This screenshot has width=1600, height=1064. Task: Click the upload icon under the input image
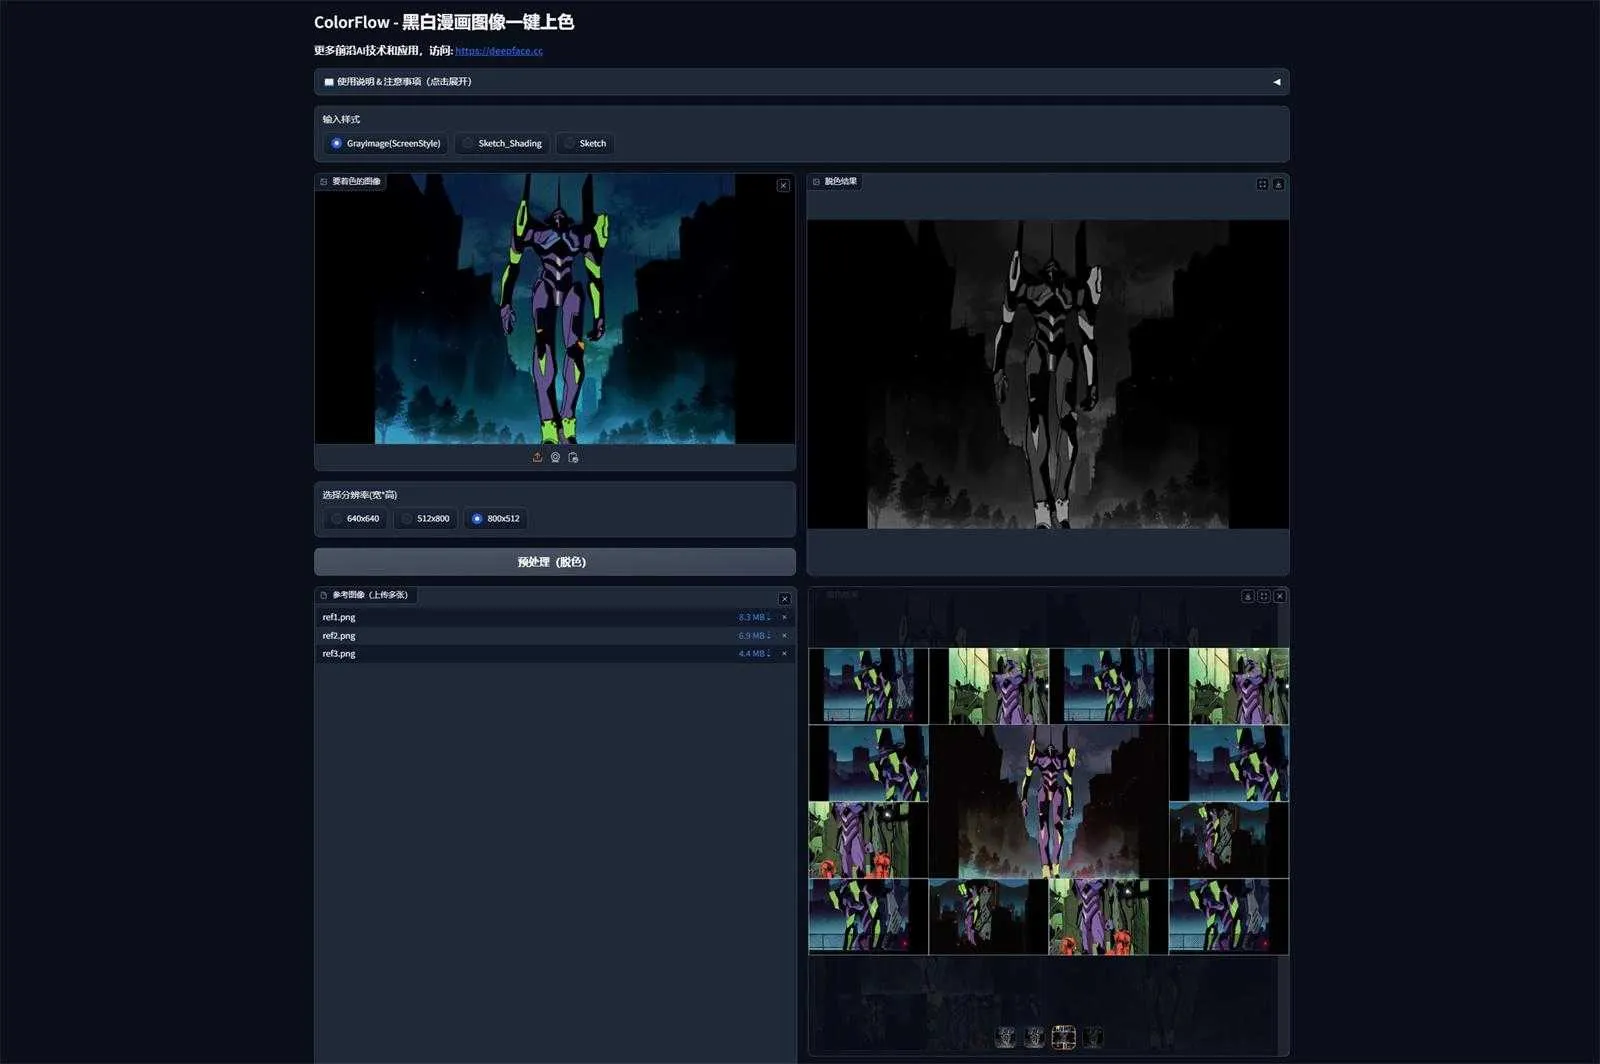tap(536, 457)
